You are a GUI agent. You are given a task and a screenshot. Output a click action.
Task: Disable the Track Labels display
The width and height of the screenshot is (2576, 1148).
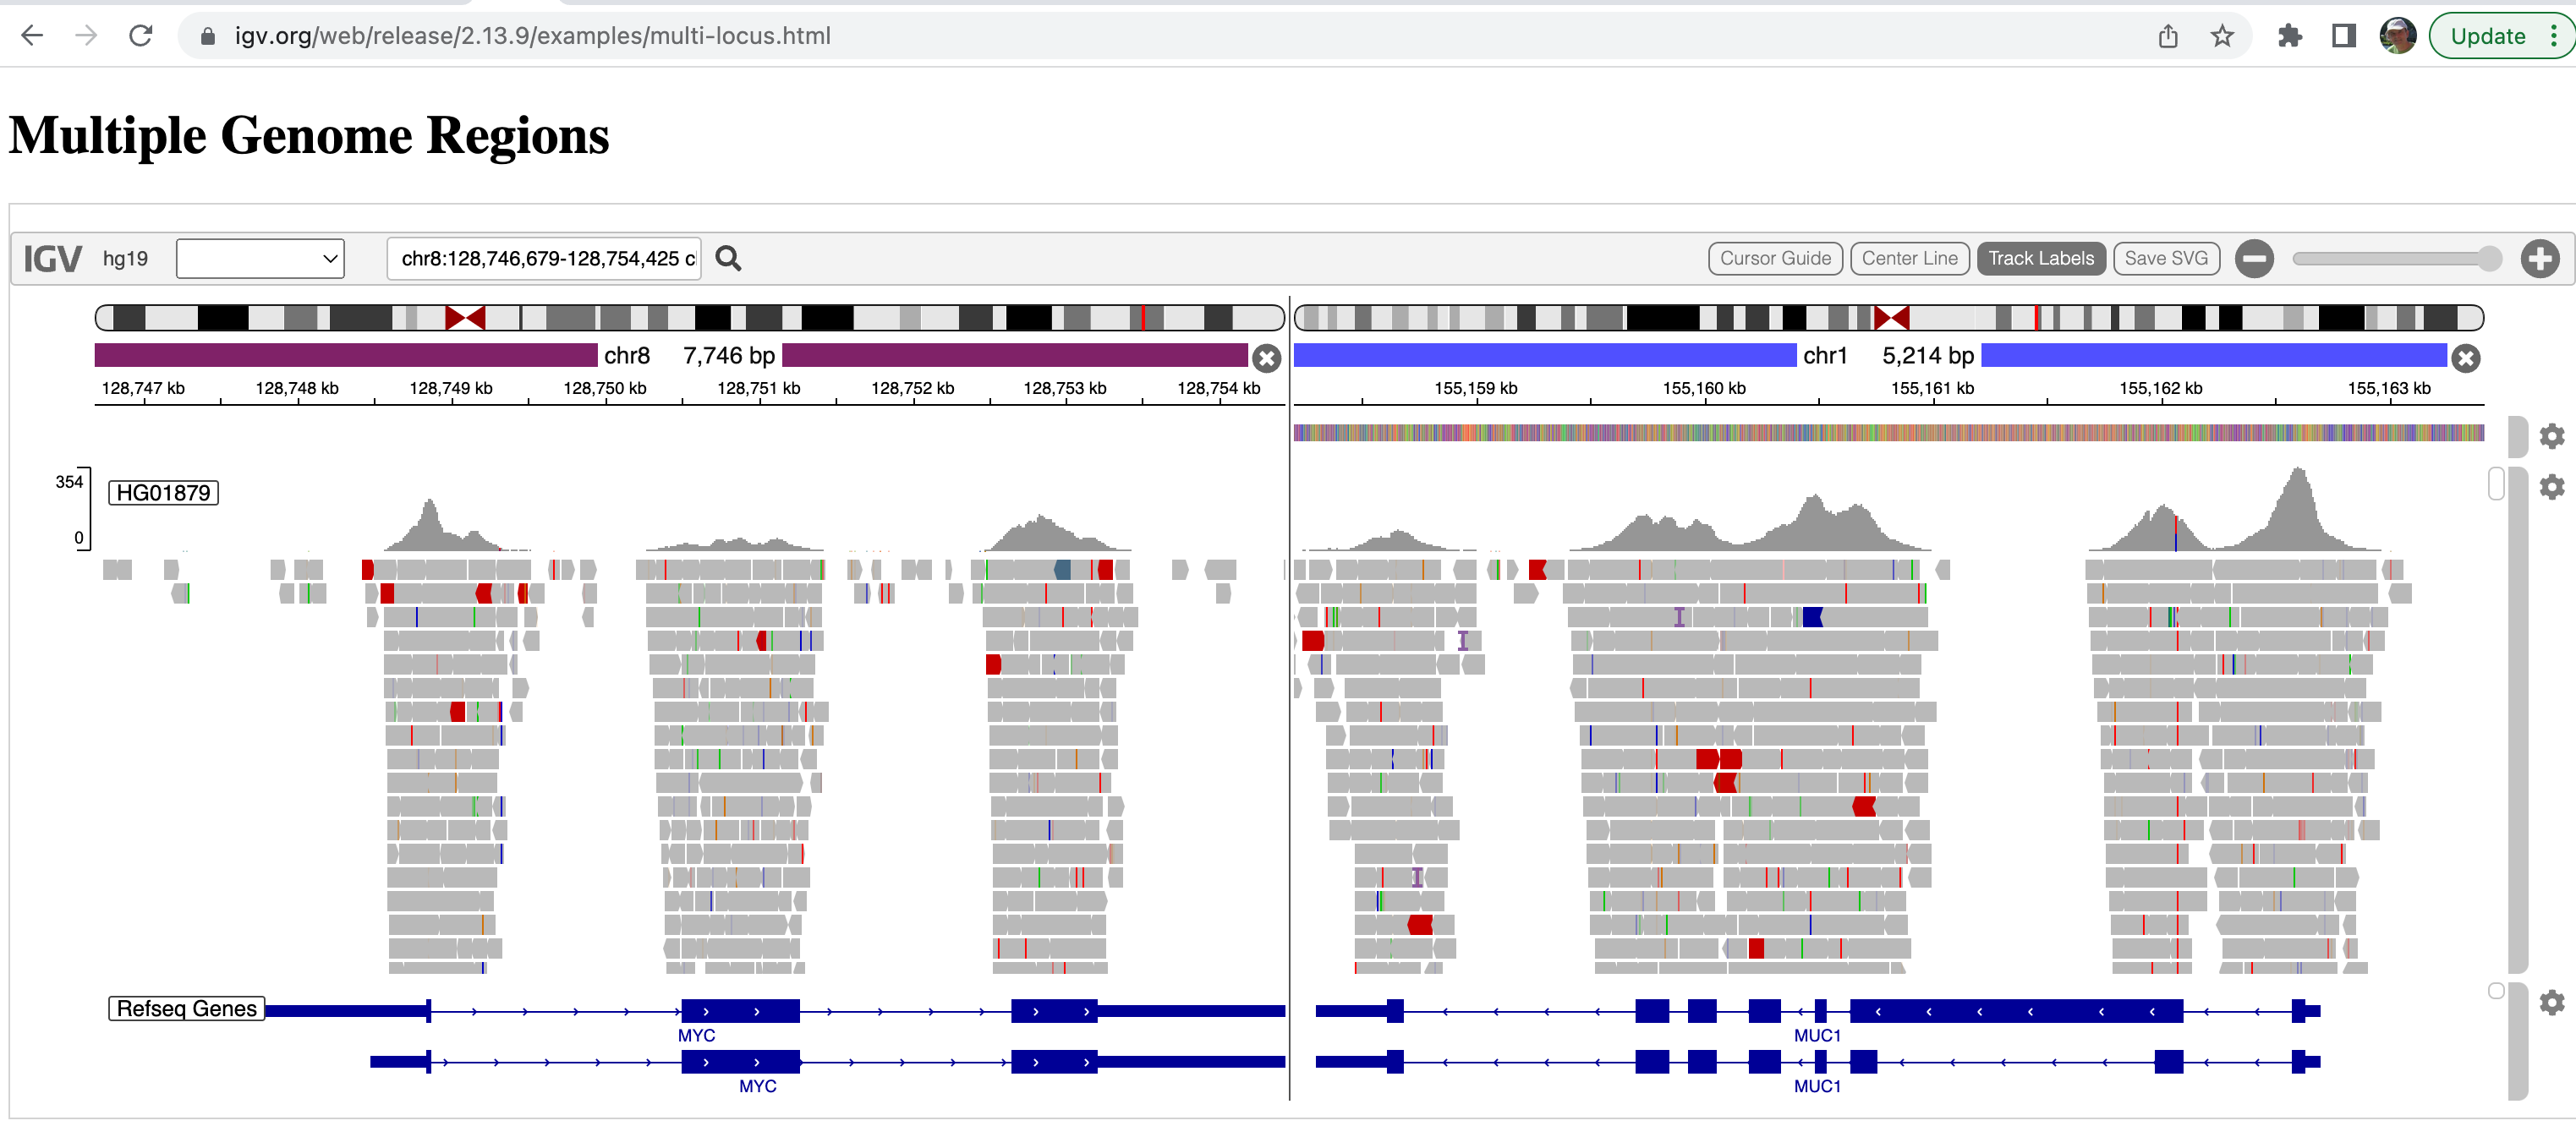tap(2041, 258)
